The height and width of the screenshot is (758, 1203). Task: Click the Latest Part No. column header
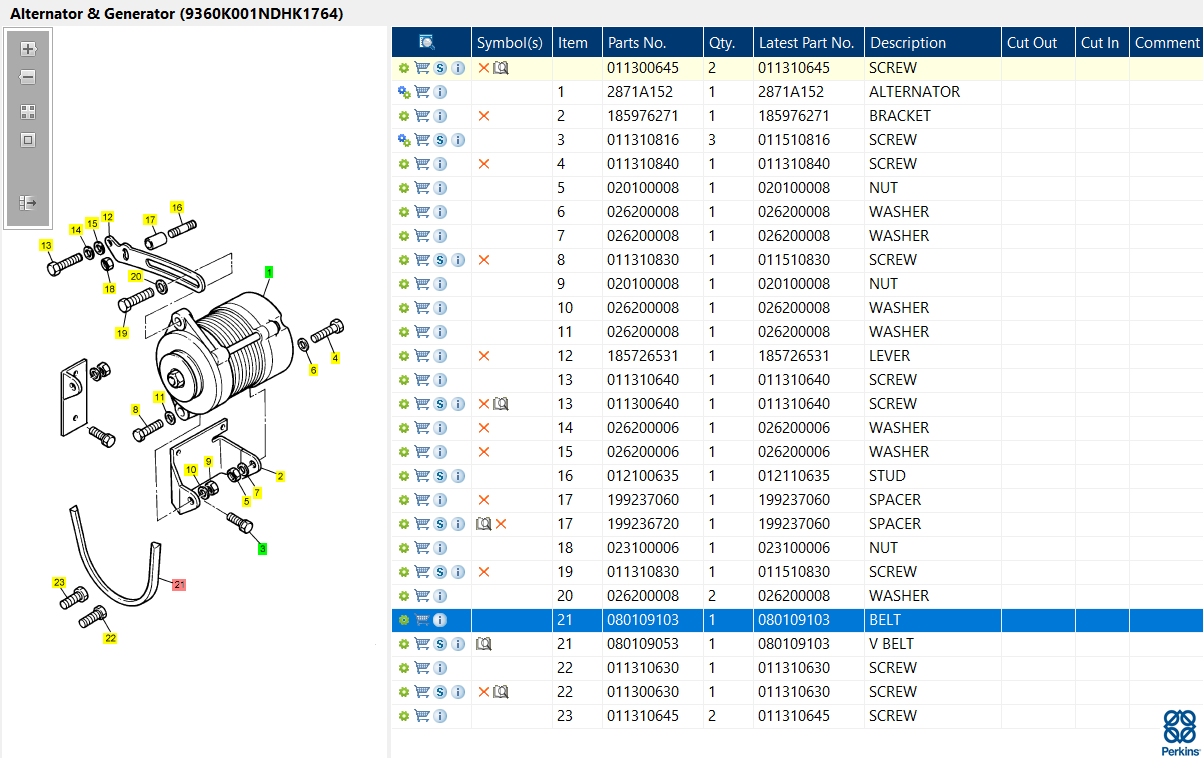807,43
